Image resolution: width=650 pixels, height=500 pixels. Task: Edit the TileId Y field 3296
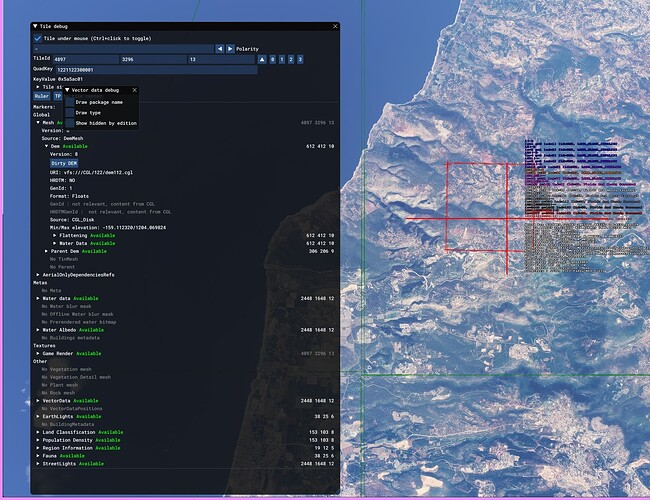click(153, 59)
